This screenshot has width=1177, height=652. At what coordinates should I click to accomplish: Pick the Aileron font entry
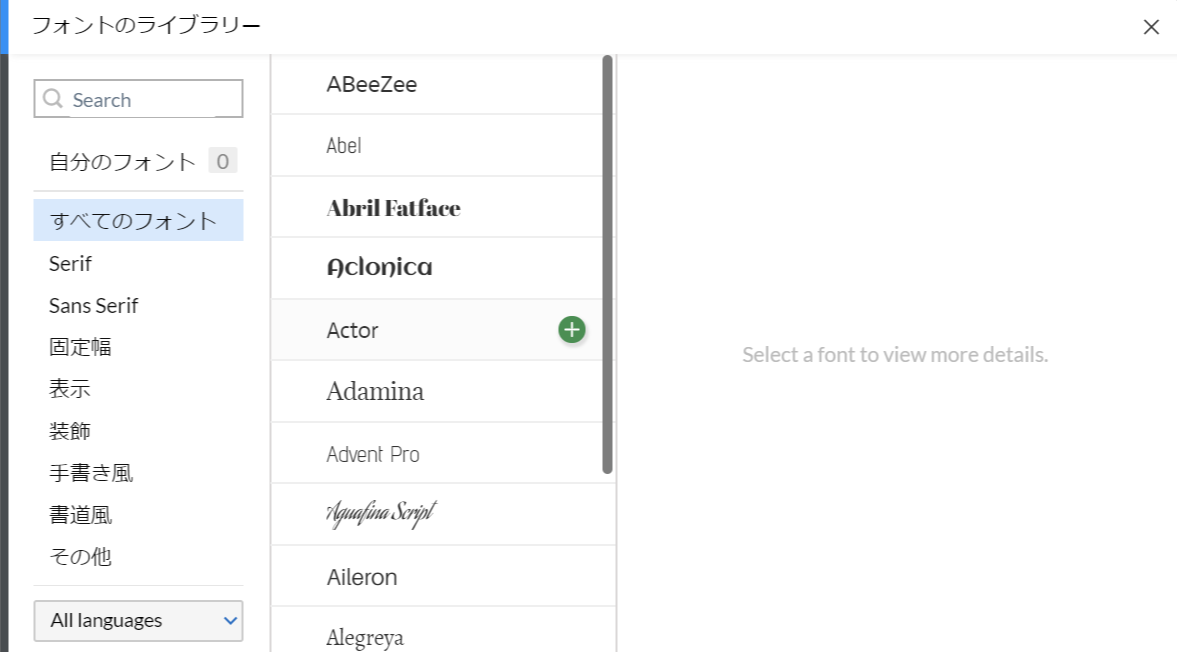pyautogui.click(x=362, y=577)
